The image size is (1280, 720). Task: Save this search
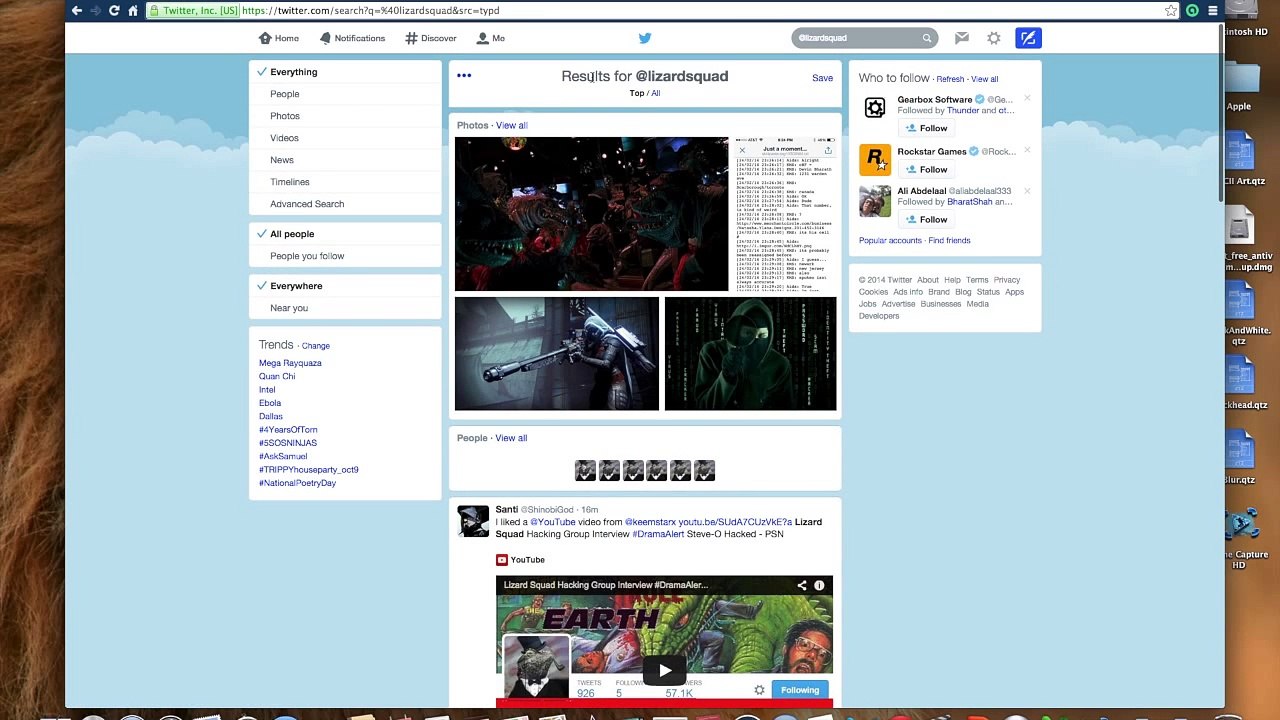[822, 78]
